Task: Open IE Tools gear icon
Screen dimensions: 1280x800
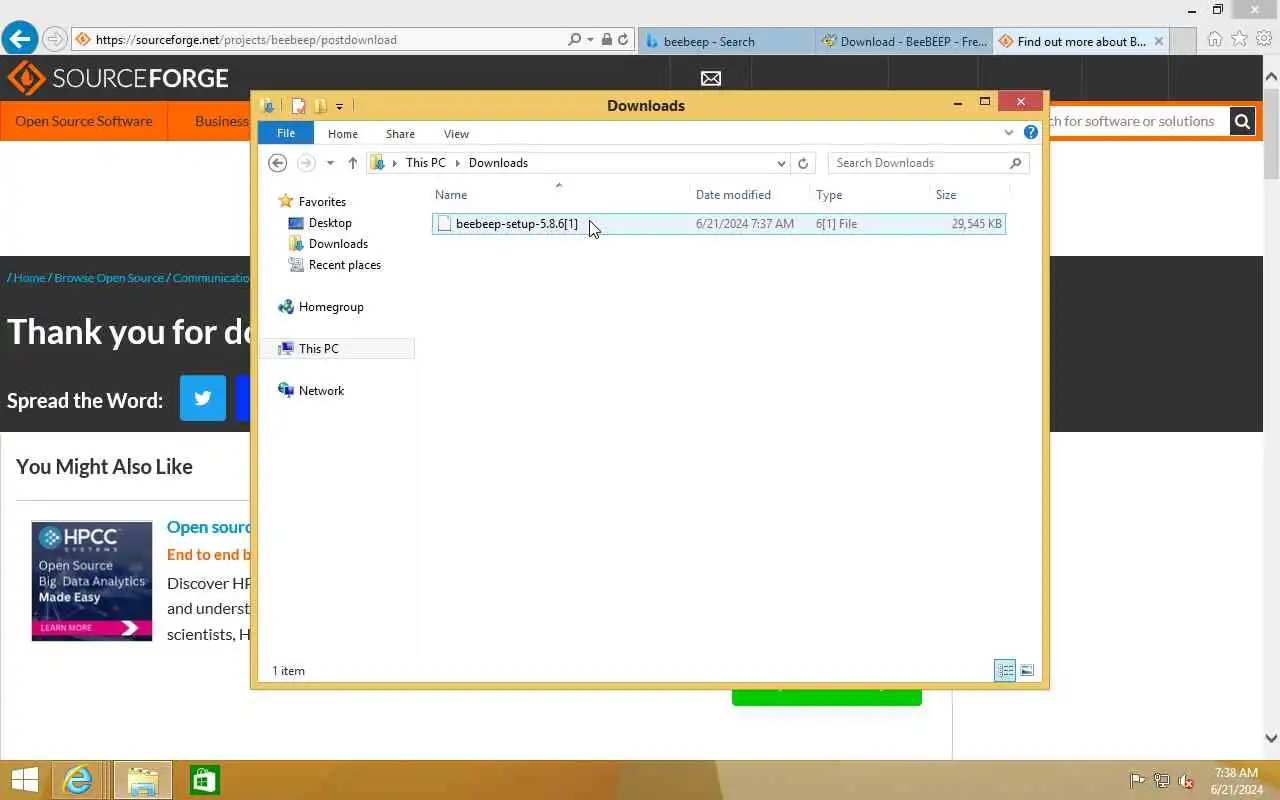Action: click(1264, 39)
